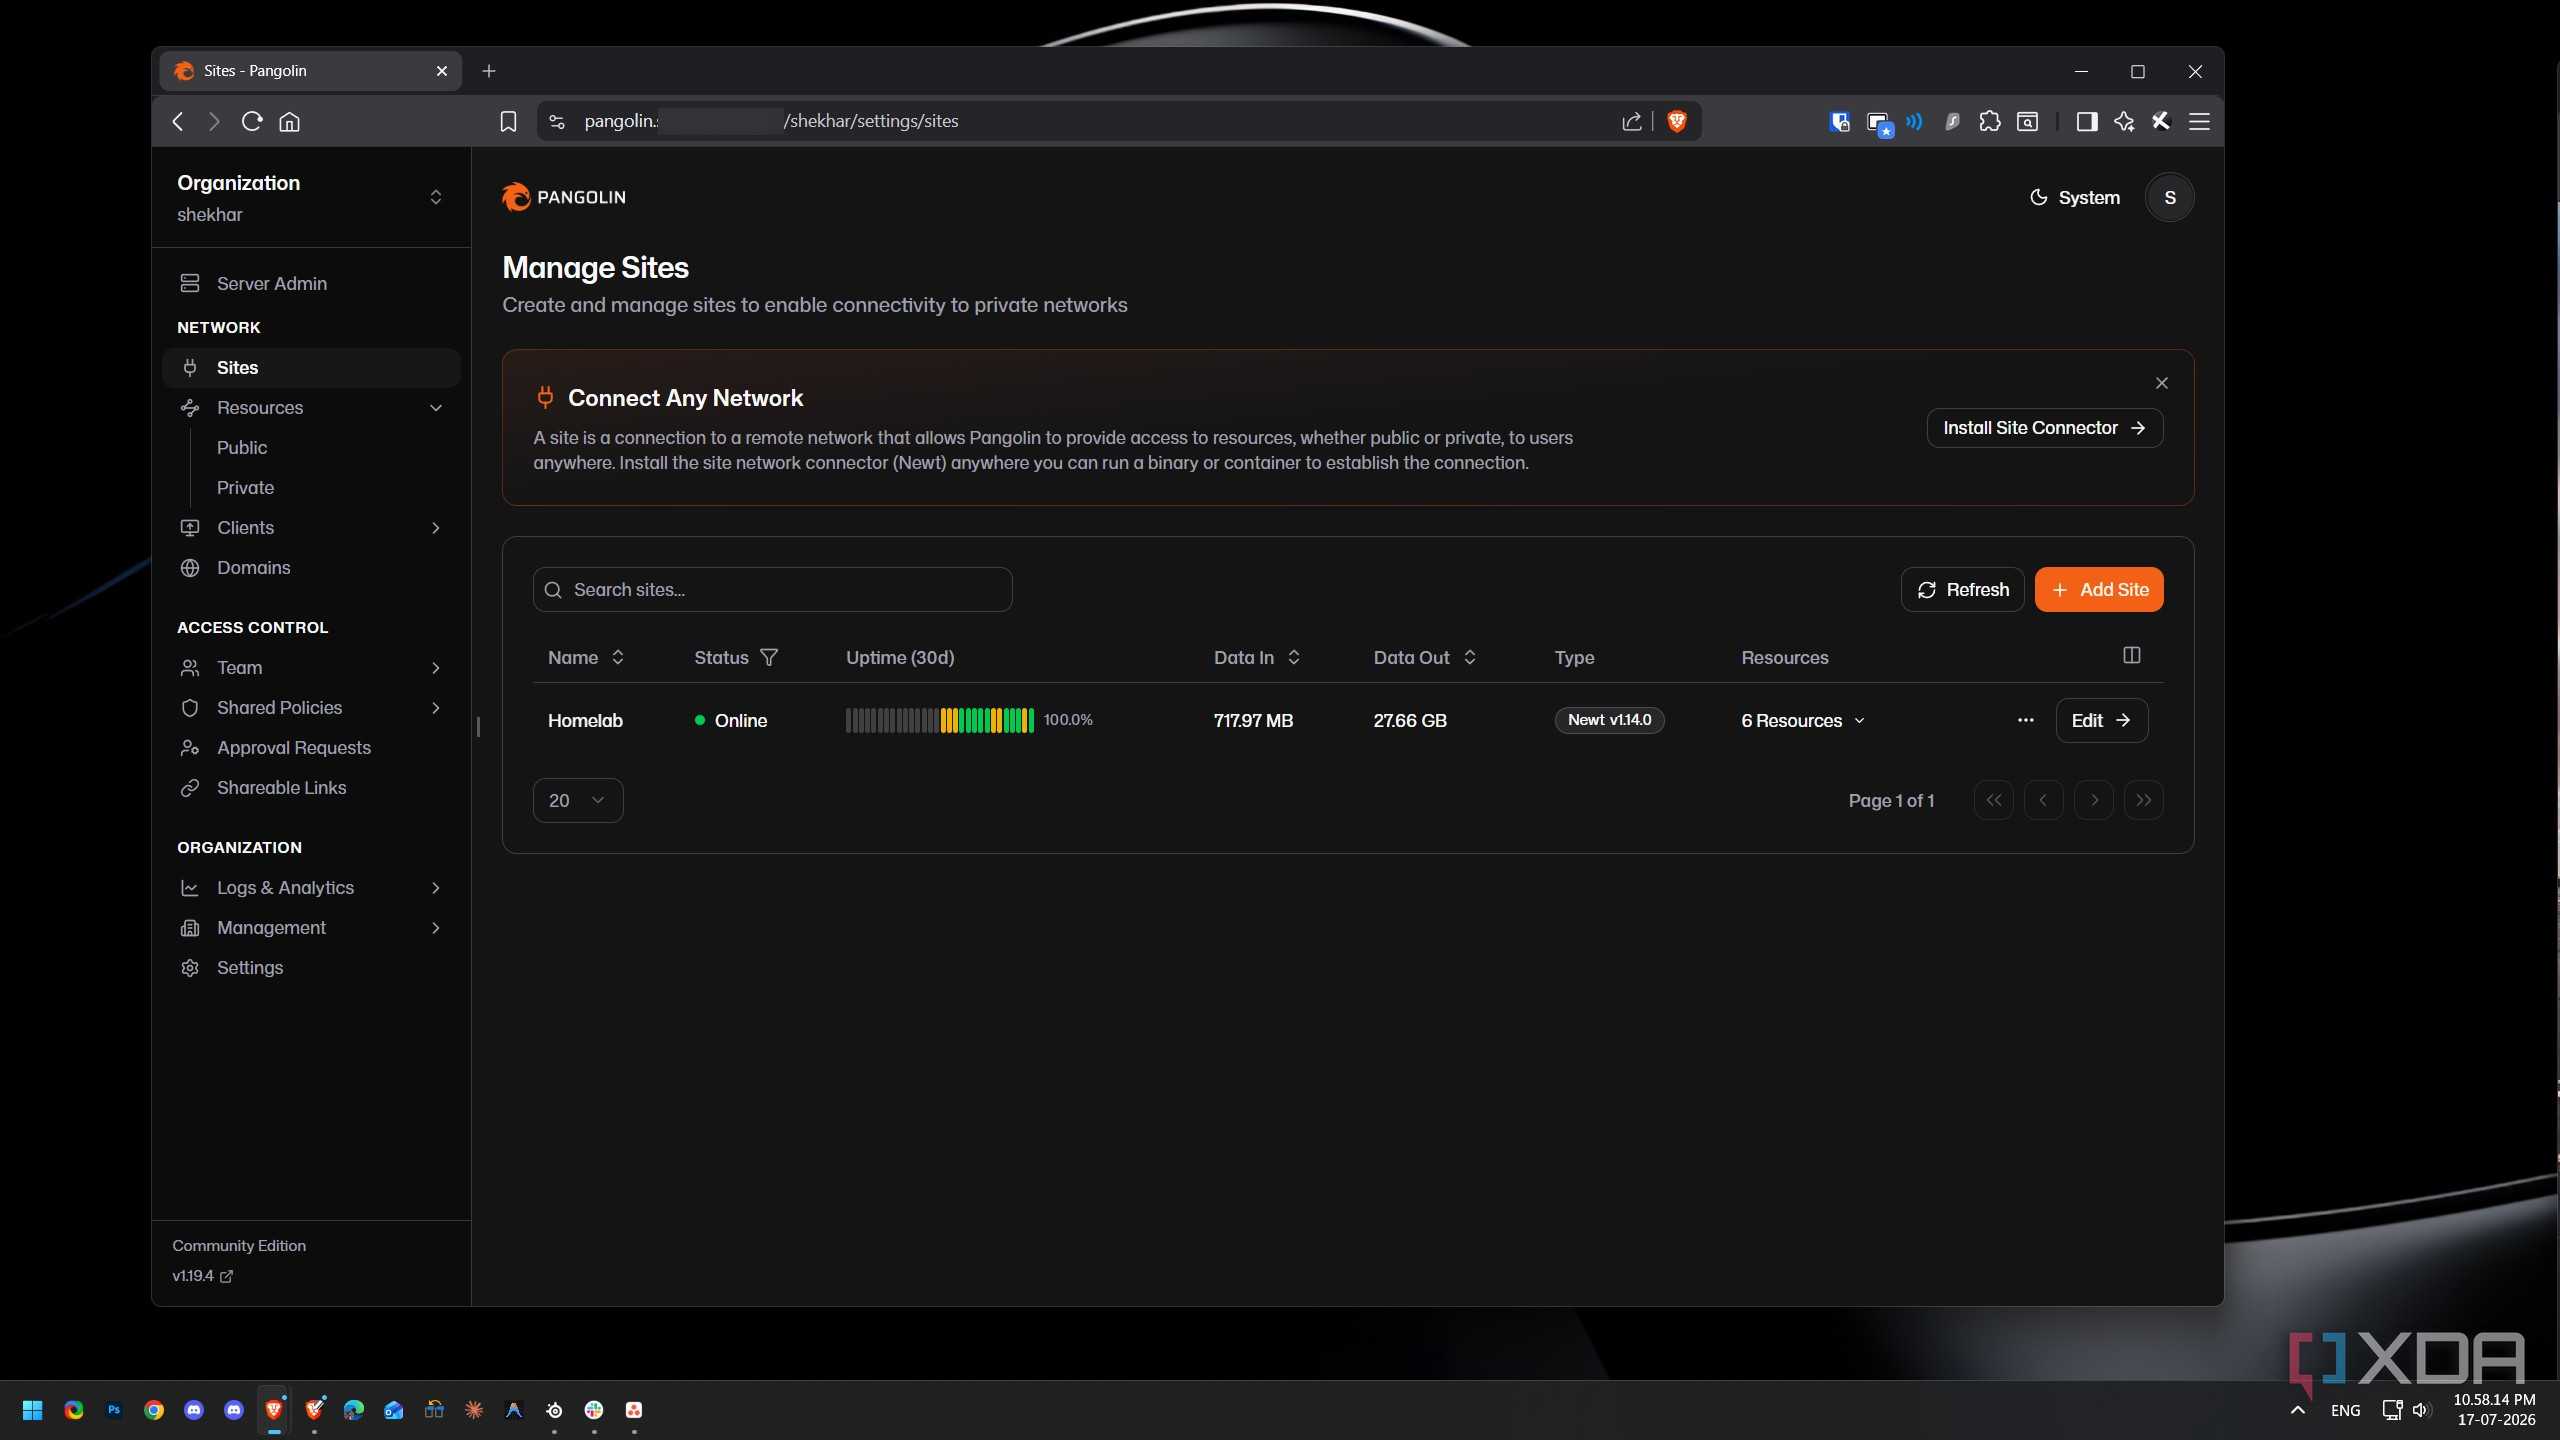The height and width of the screenshot is (1440, 2560).
Task: Open Photoshop from the taskbar
Action: tap(114, 1410)
